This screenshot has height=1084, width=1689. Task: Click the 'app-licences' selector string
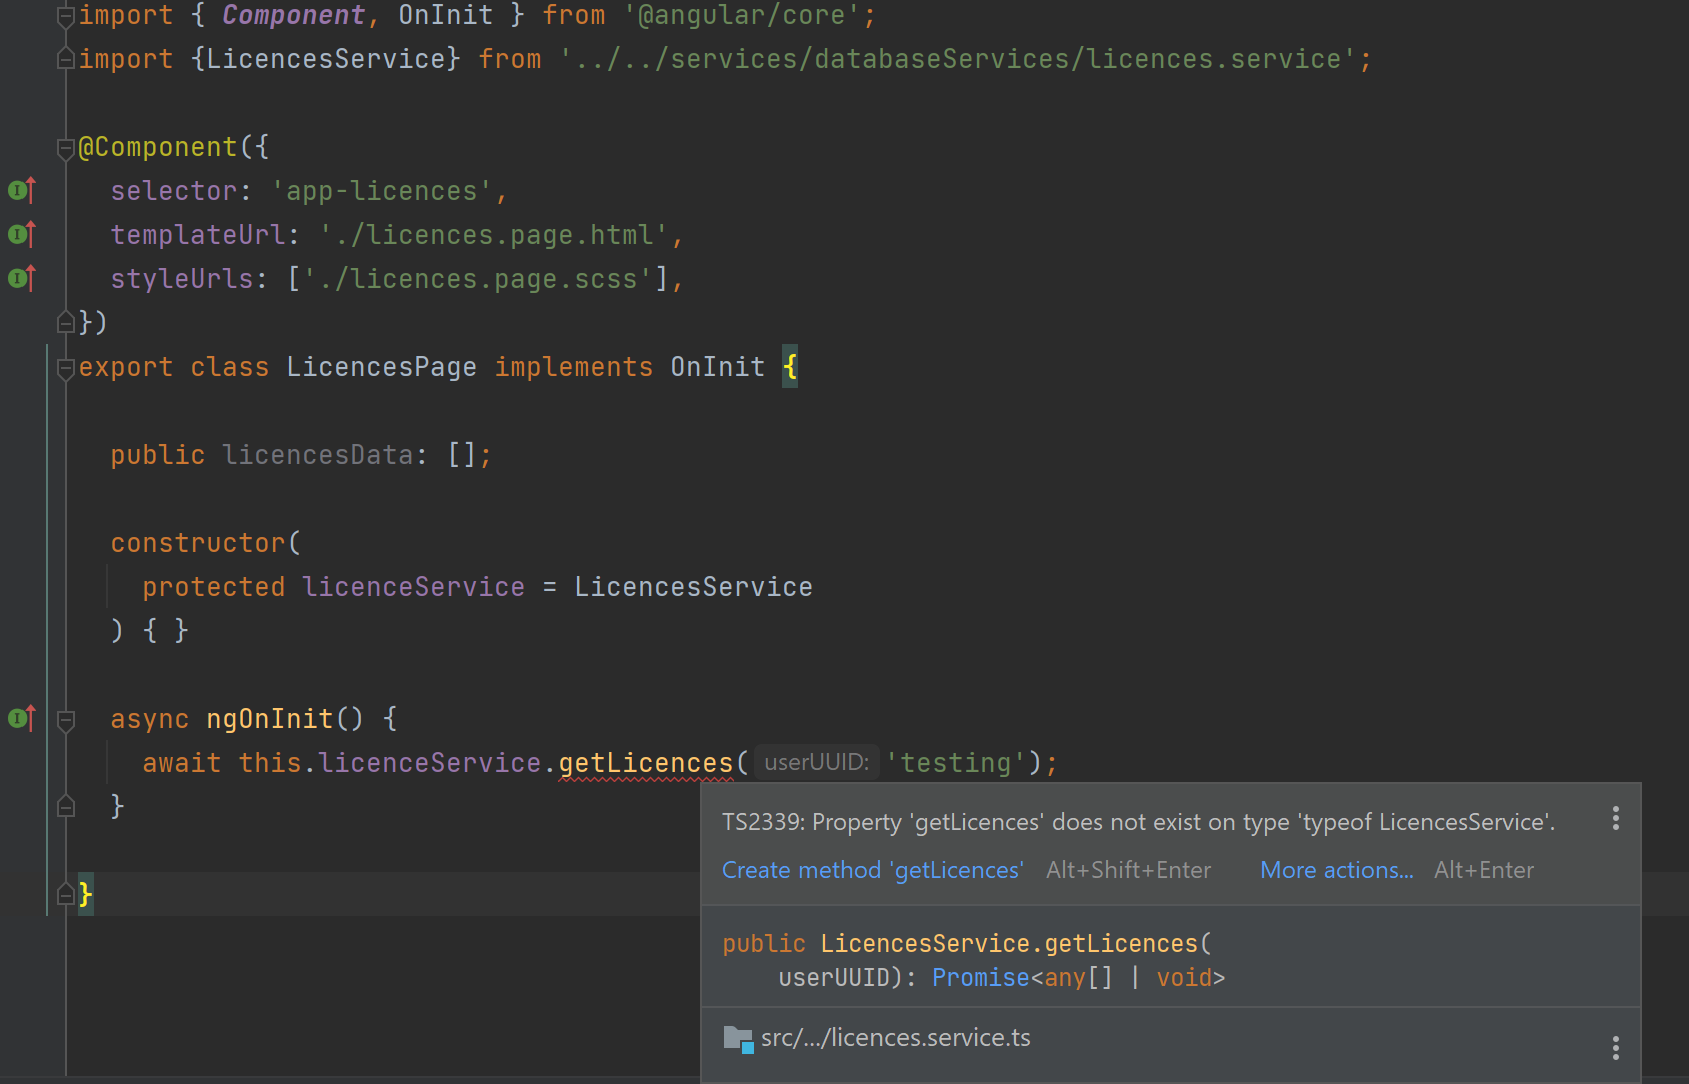coord(382,191)
